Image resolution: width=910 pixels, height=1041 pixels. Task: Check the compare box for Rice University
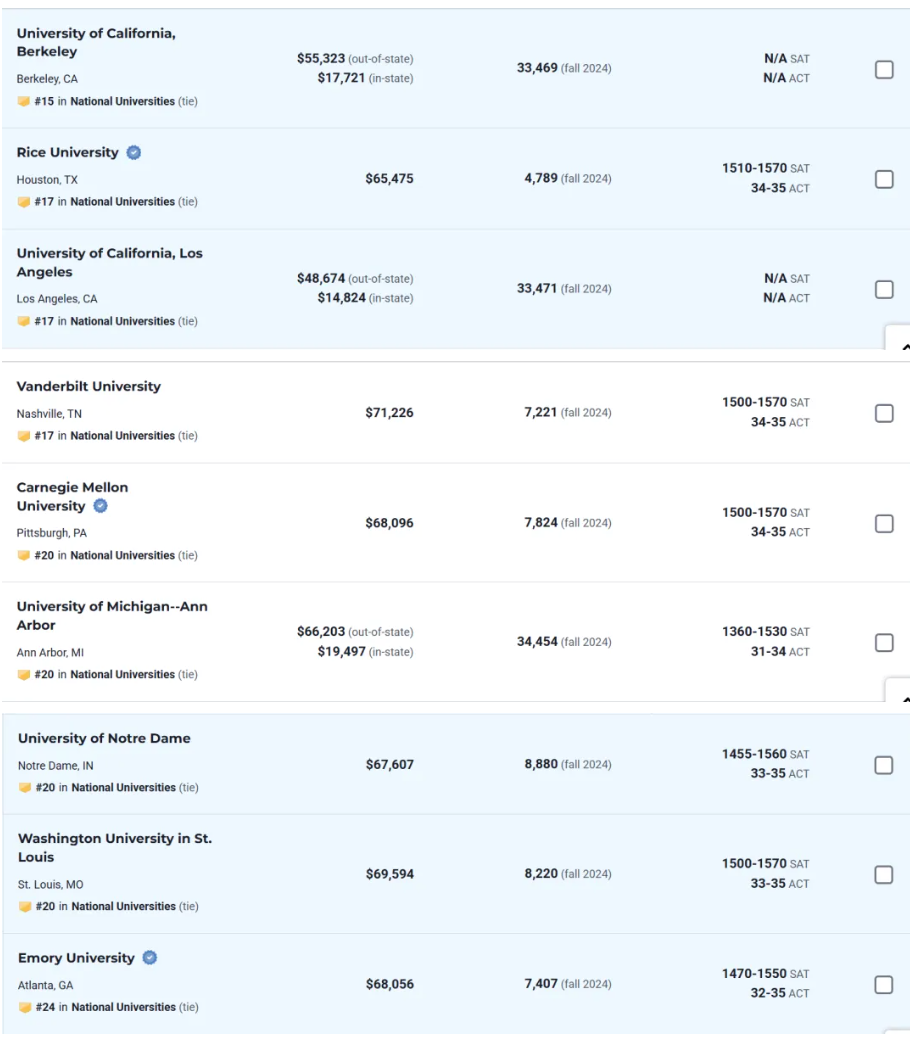(884, 179)
